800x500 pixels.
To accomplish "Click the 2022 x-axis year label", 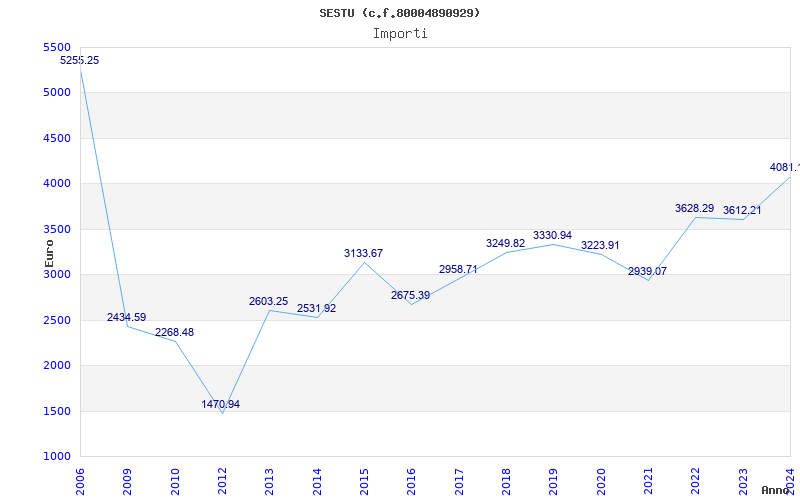I will point(696,482).
